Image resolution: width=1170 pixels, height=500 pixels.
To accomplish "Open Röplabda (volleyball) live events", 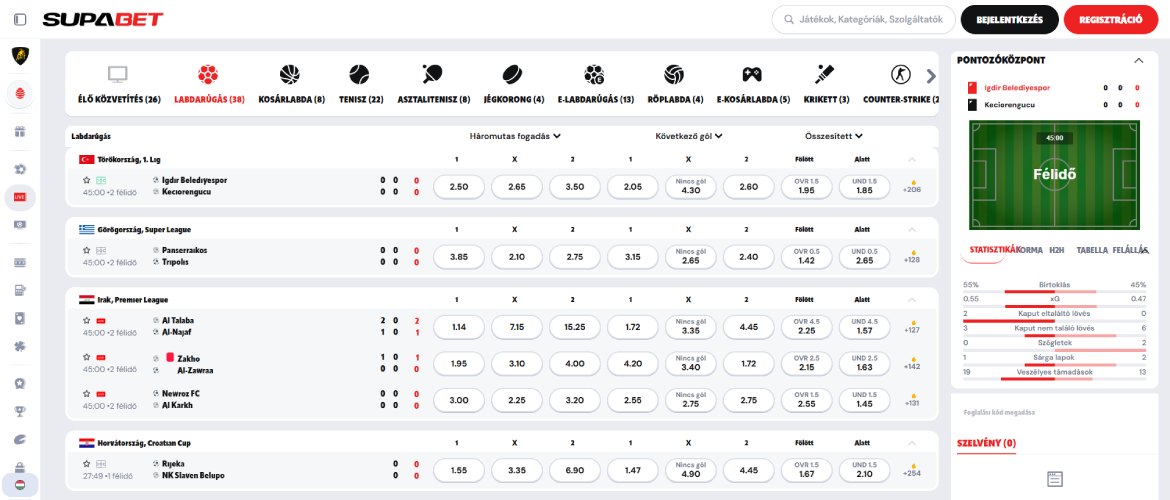I will click(x=674, y=75).
